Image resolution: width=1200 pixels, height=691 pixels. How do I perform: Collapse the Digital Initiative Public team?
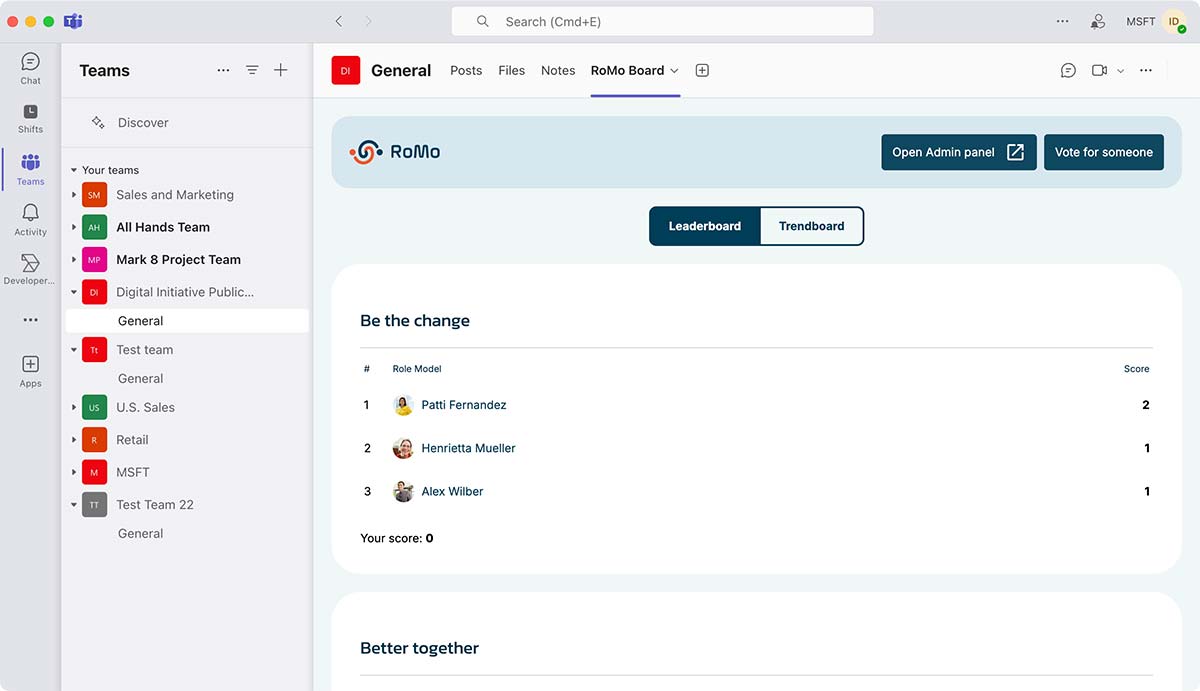point(74,292)
